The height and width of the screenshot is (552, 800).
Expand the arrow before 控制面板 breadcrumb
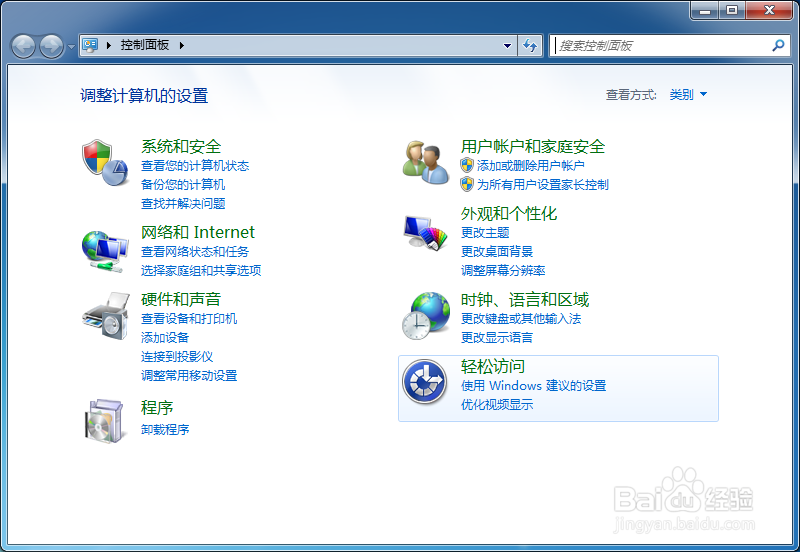(x=109, y=45)
